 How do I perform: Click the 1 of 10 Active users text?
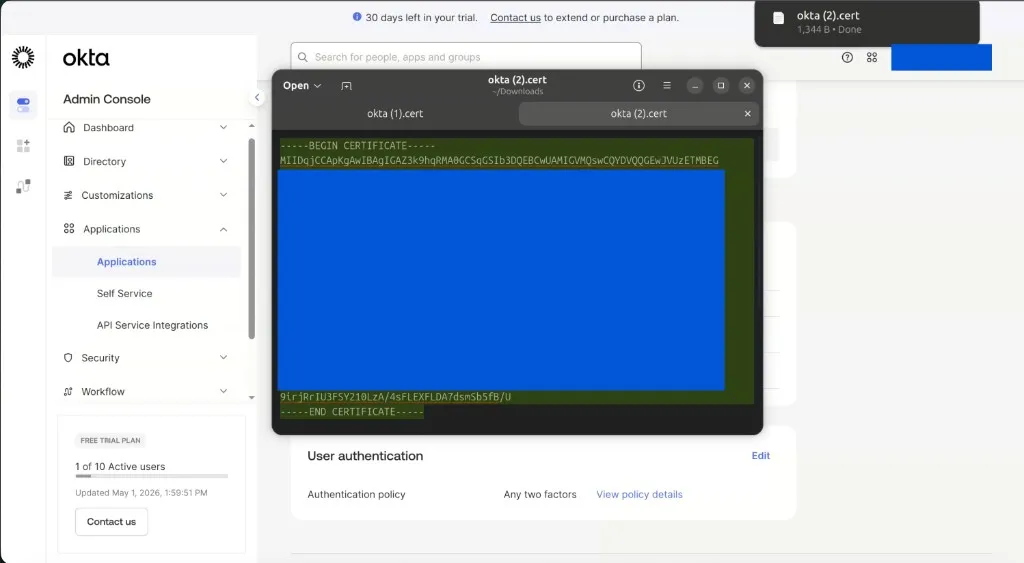120,466
